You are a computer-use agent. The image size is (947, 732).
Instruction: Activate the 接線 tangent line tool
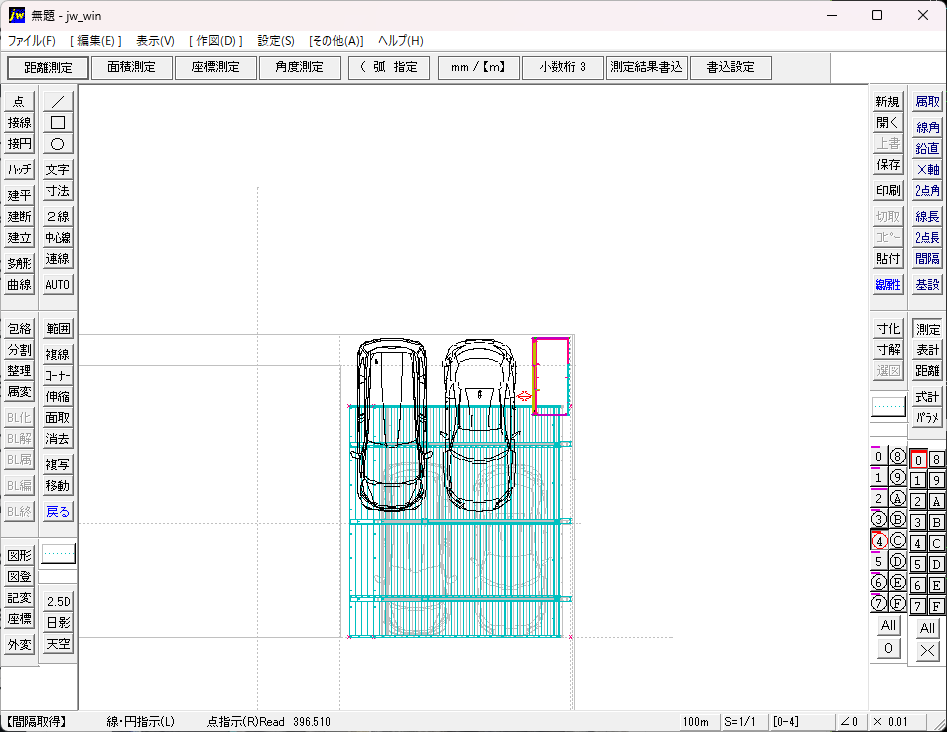pyautogui.click(x=19, y=123)
